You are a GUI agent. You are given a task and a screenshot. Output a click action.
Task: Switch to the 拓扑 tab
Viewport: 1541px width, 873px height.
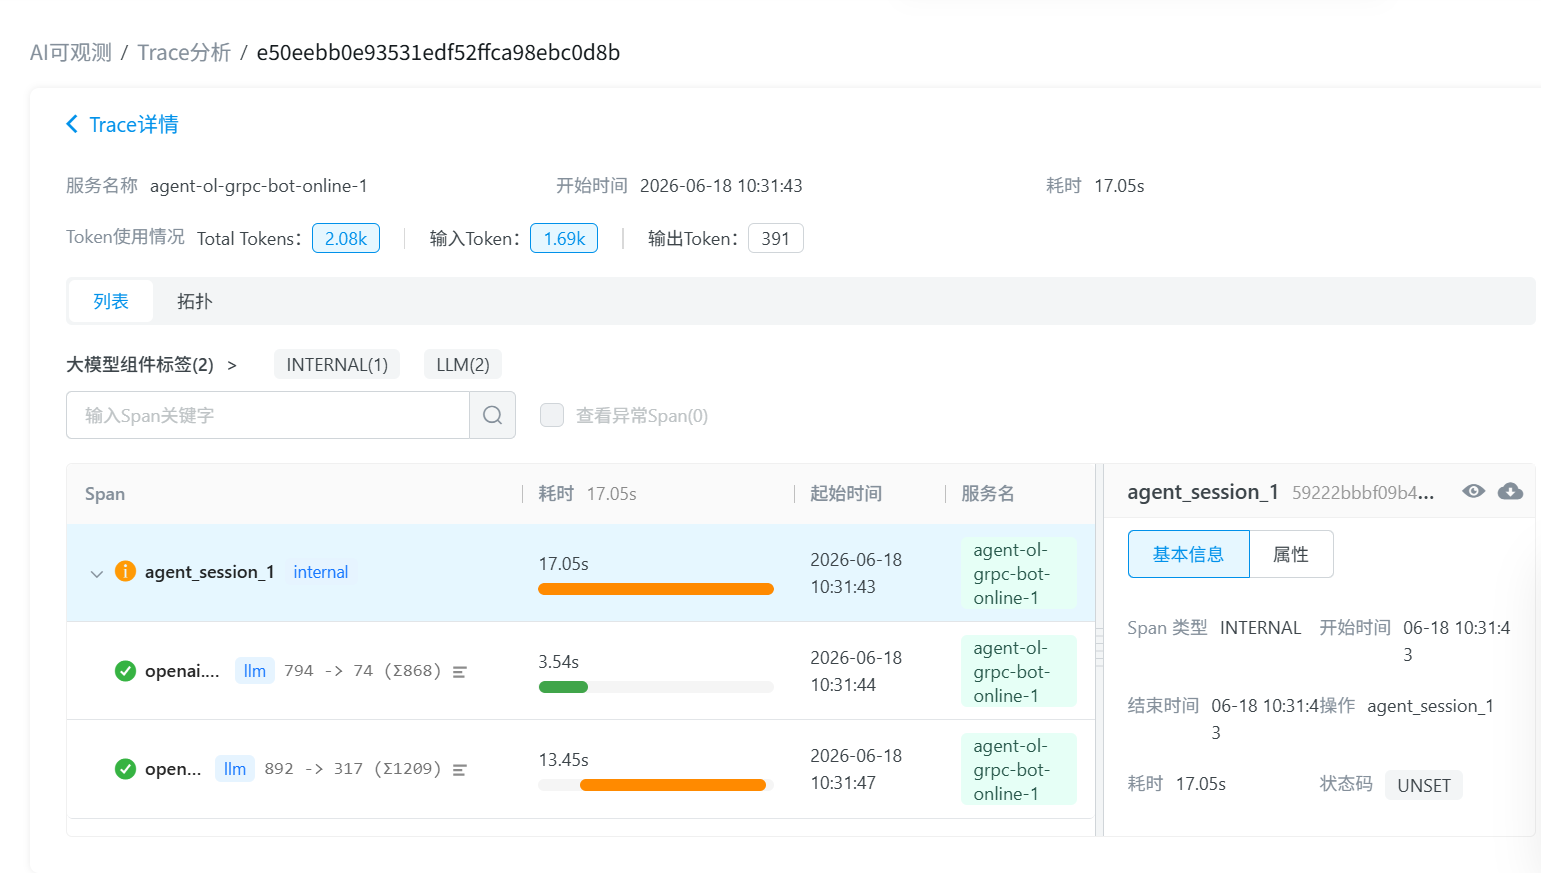195,301
